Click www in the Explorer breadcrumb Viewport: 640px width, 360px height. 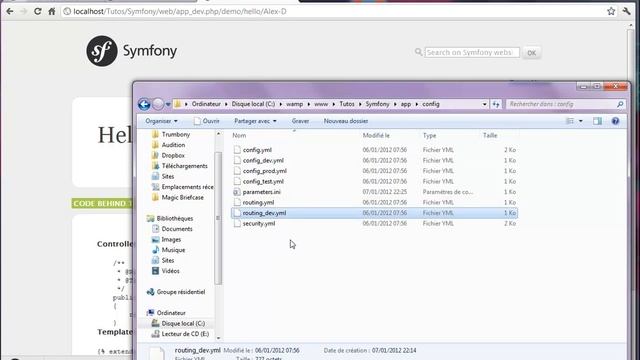[x=321, y=104]
